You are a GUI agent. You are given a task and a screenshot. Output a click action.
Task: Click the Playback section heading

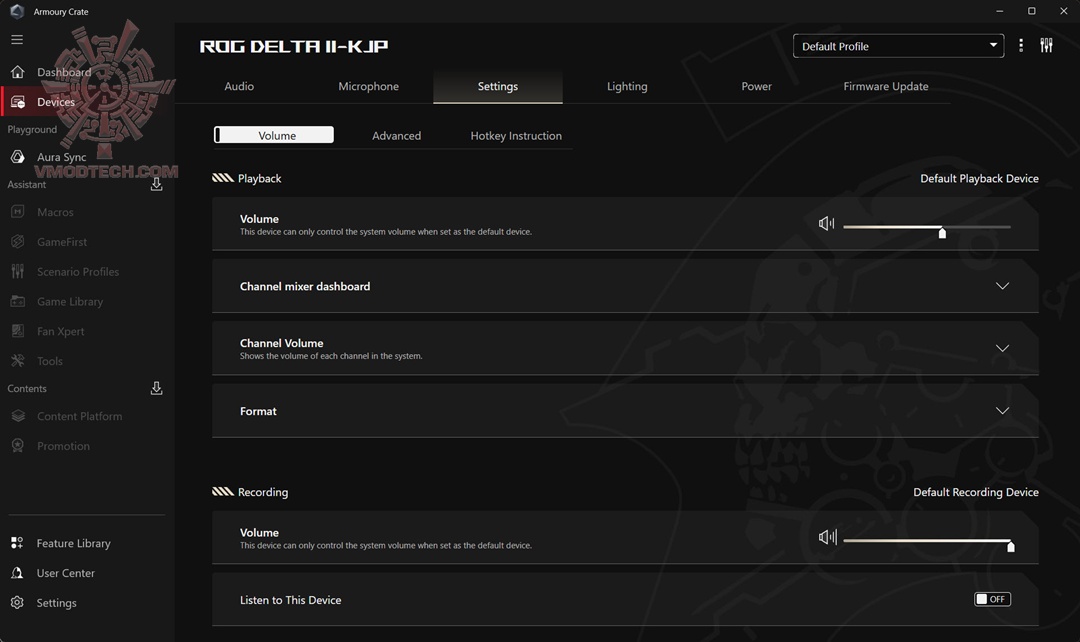point(259,178)
